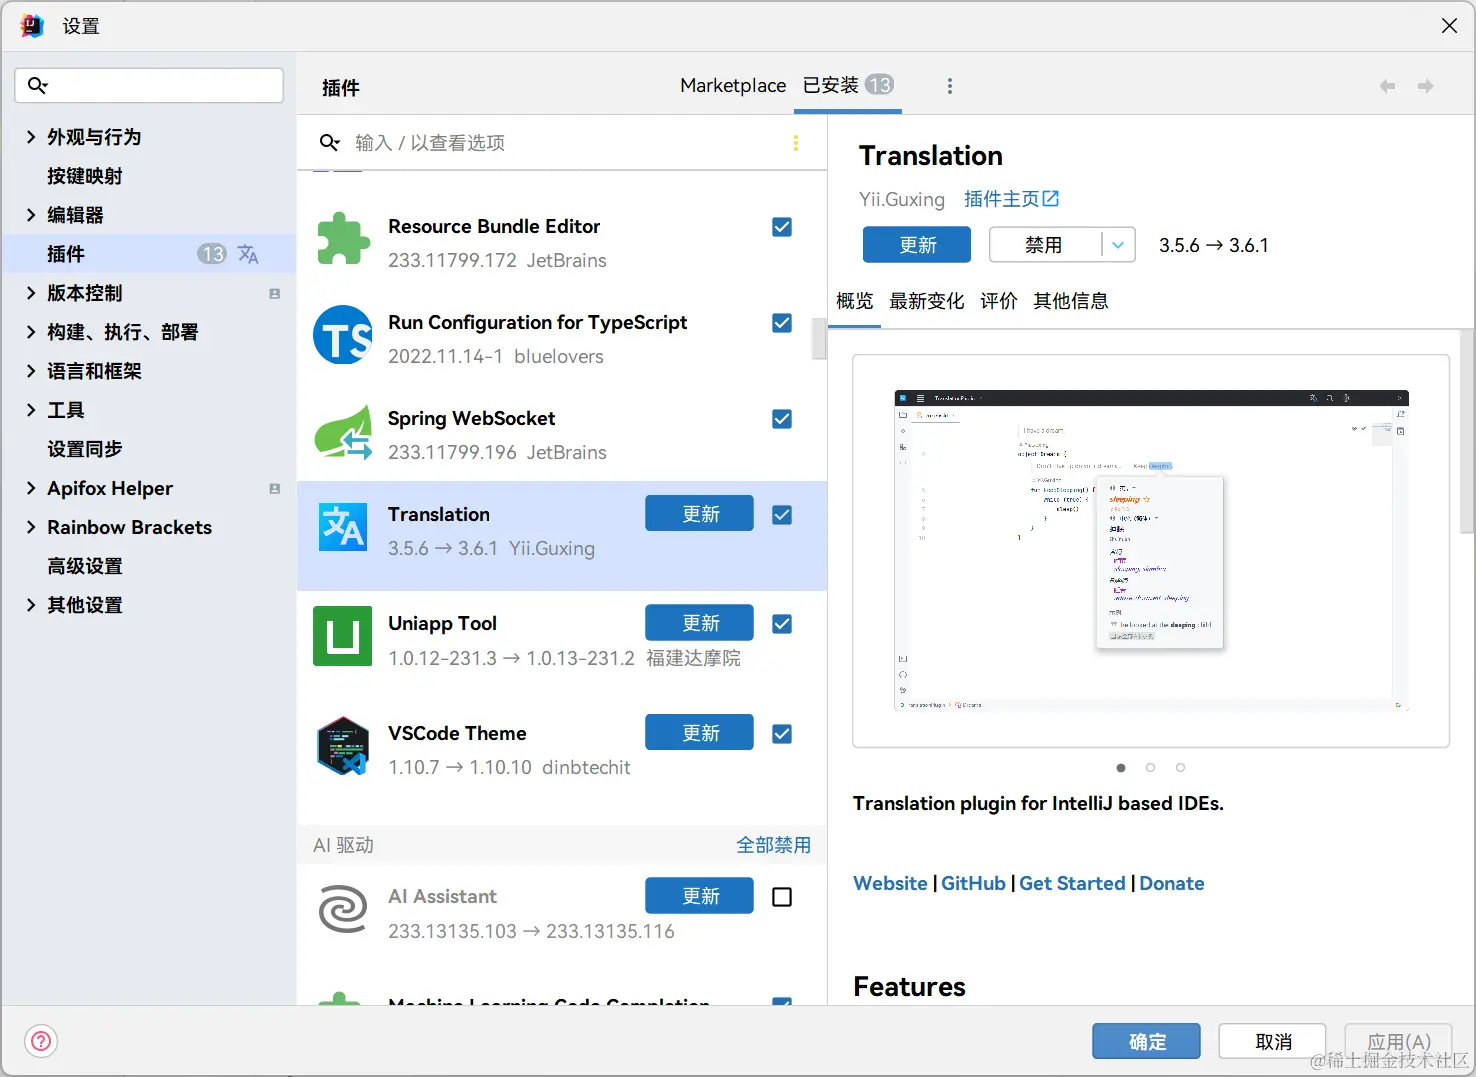Open the GitHub link
Screen dimensions: 1476x1077
tap(973, 883)
